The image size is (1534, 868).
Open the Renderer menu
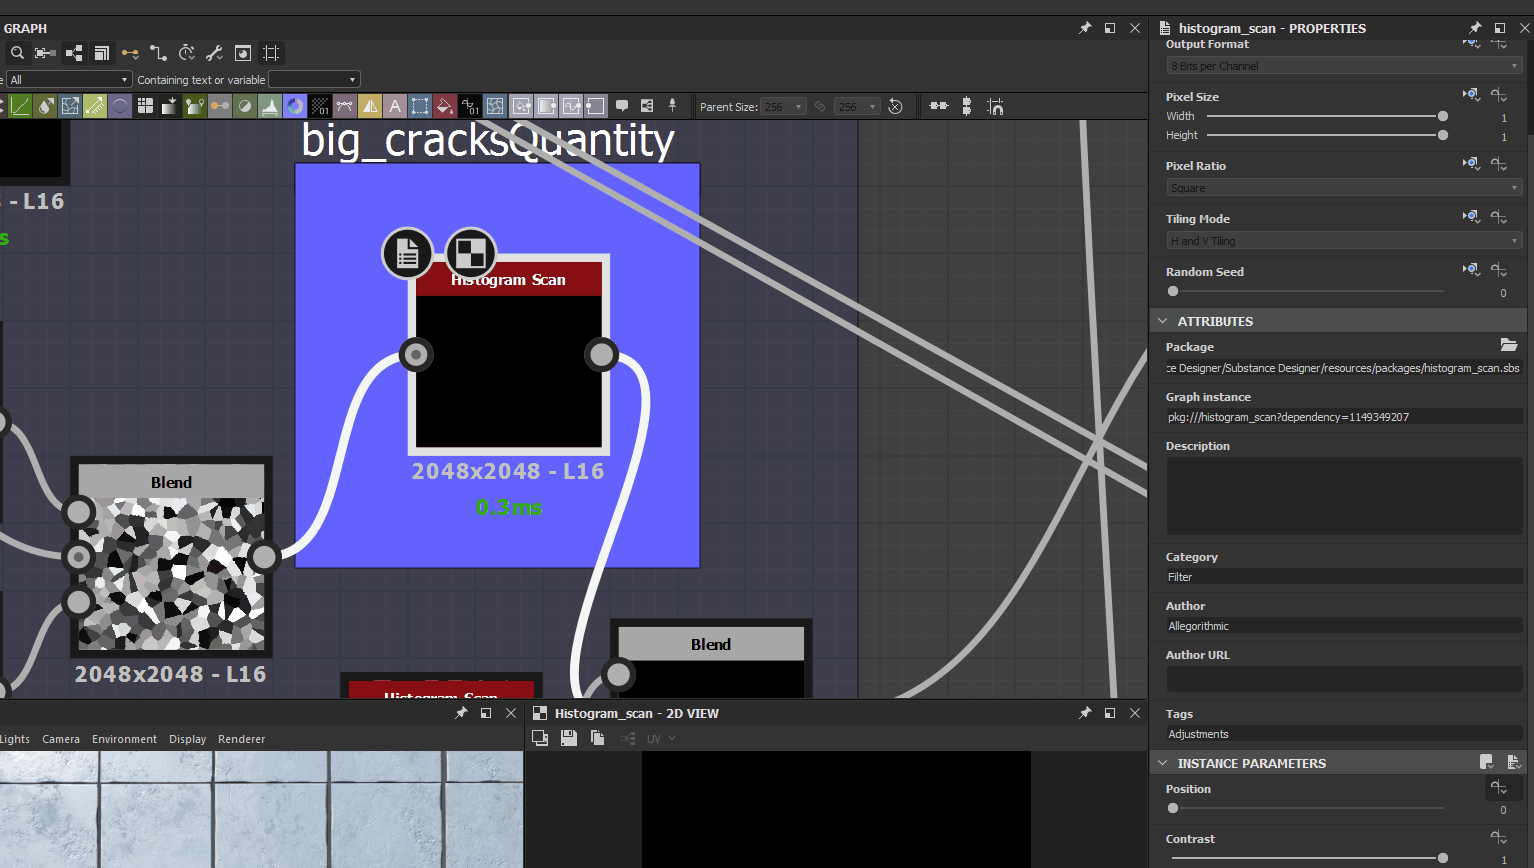(x=241, y=739)
